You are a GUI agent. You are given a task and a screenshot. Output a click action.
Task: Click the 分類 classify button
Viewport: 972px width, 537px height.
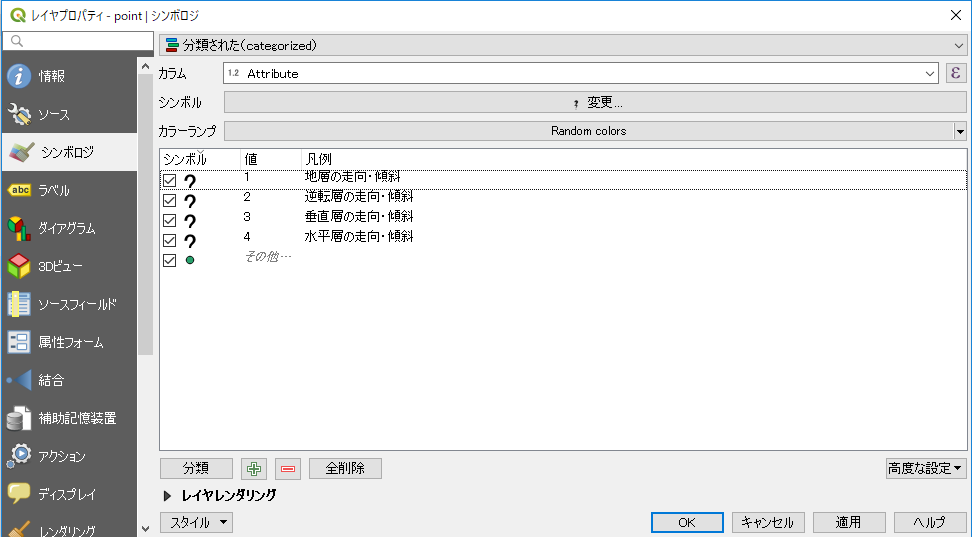(x=197, y=469)
